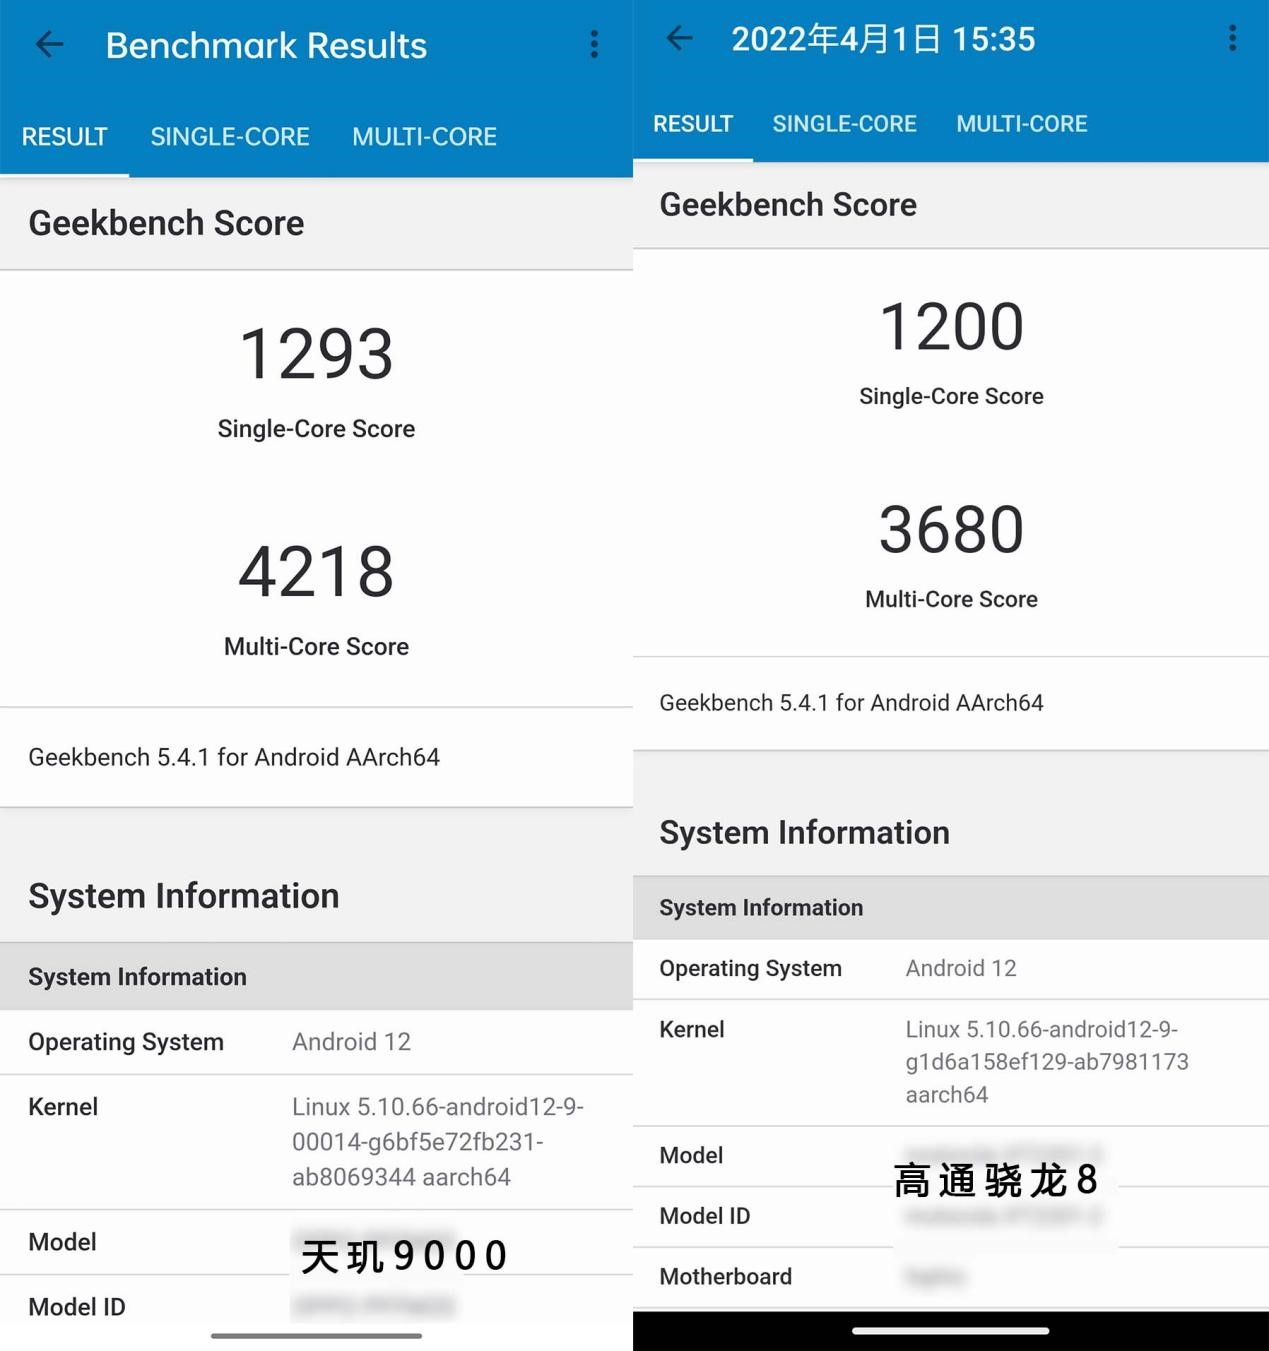Tap the 1293 single-core score
The width and height of the screenshot is (1269, 1351).
pos(316,354)
